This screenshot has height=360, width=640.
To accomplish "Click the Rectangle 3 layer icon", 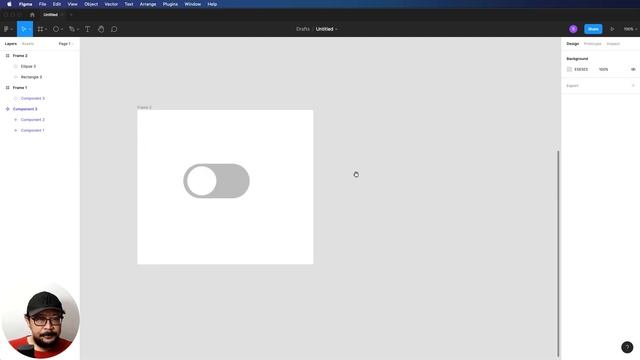I will pos(16,77).
